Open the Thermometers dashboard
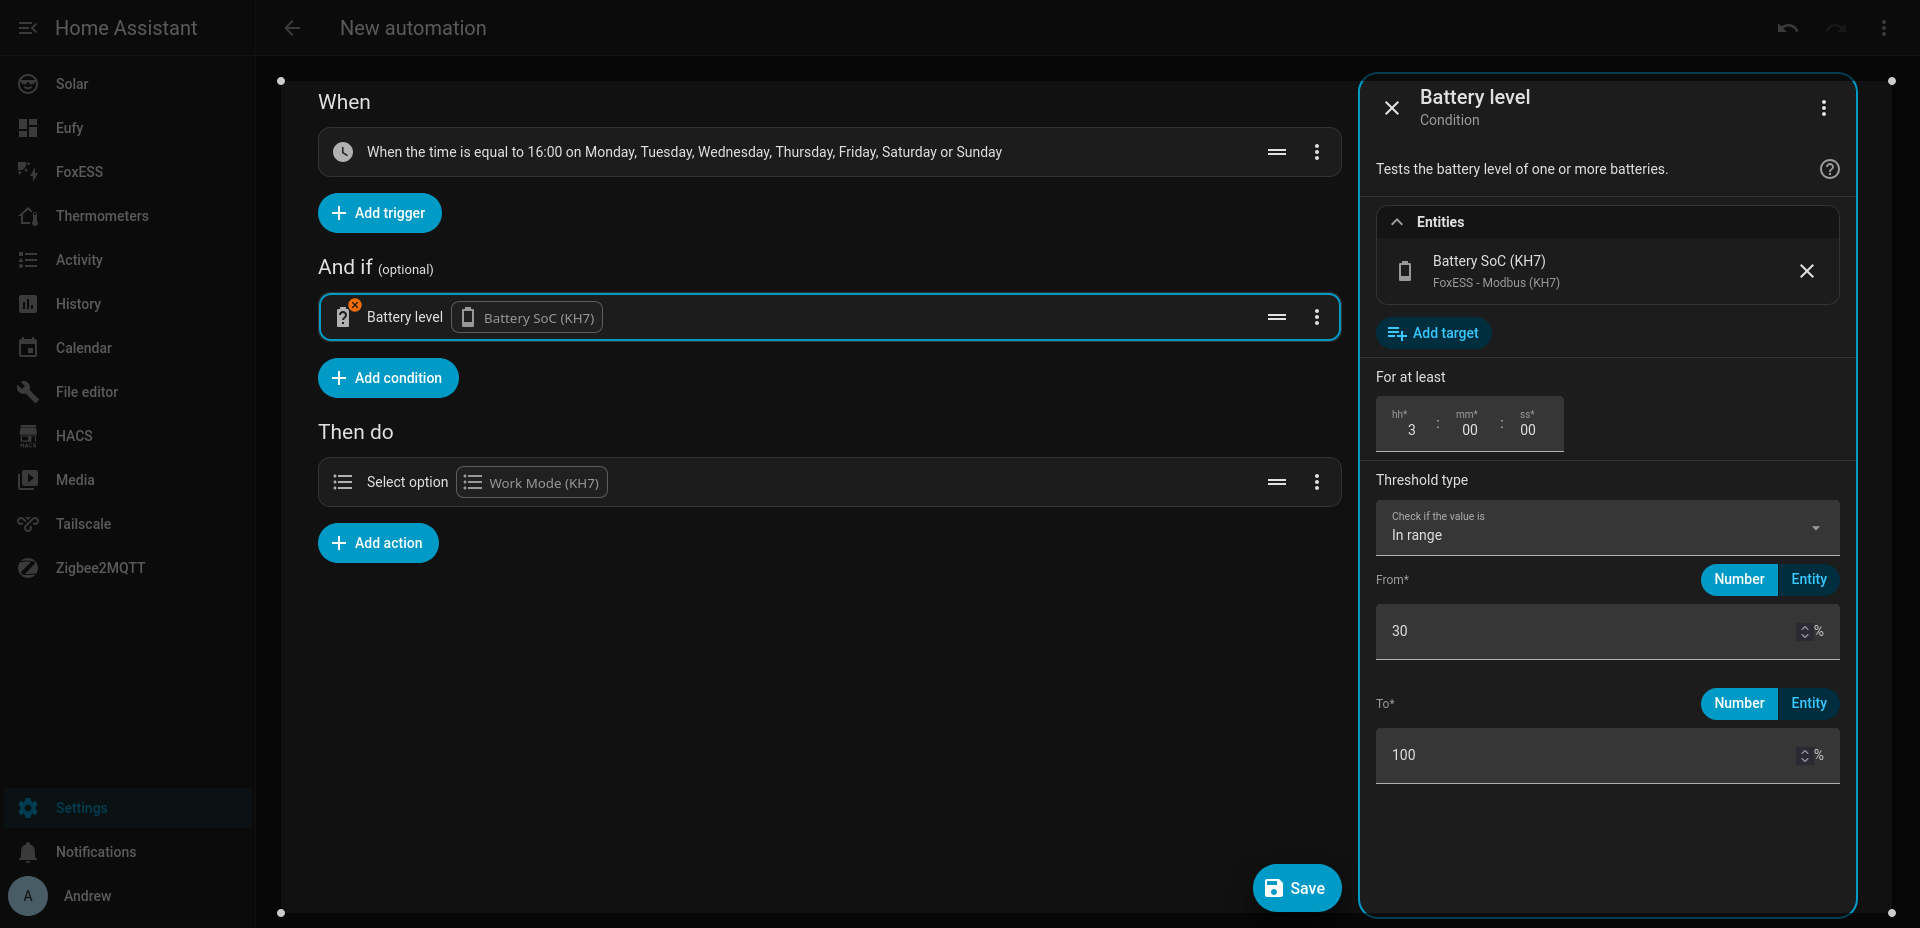Viewport: 1920px width, 928px height. [128, 216]
